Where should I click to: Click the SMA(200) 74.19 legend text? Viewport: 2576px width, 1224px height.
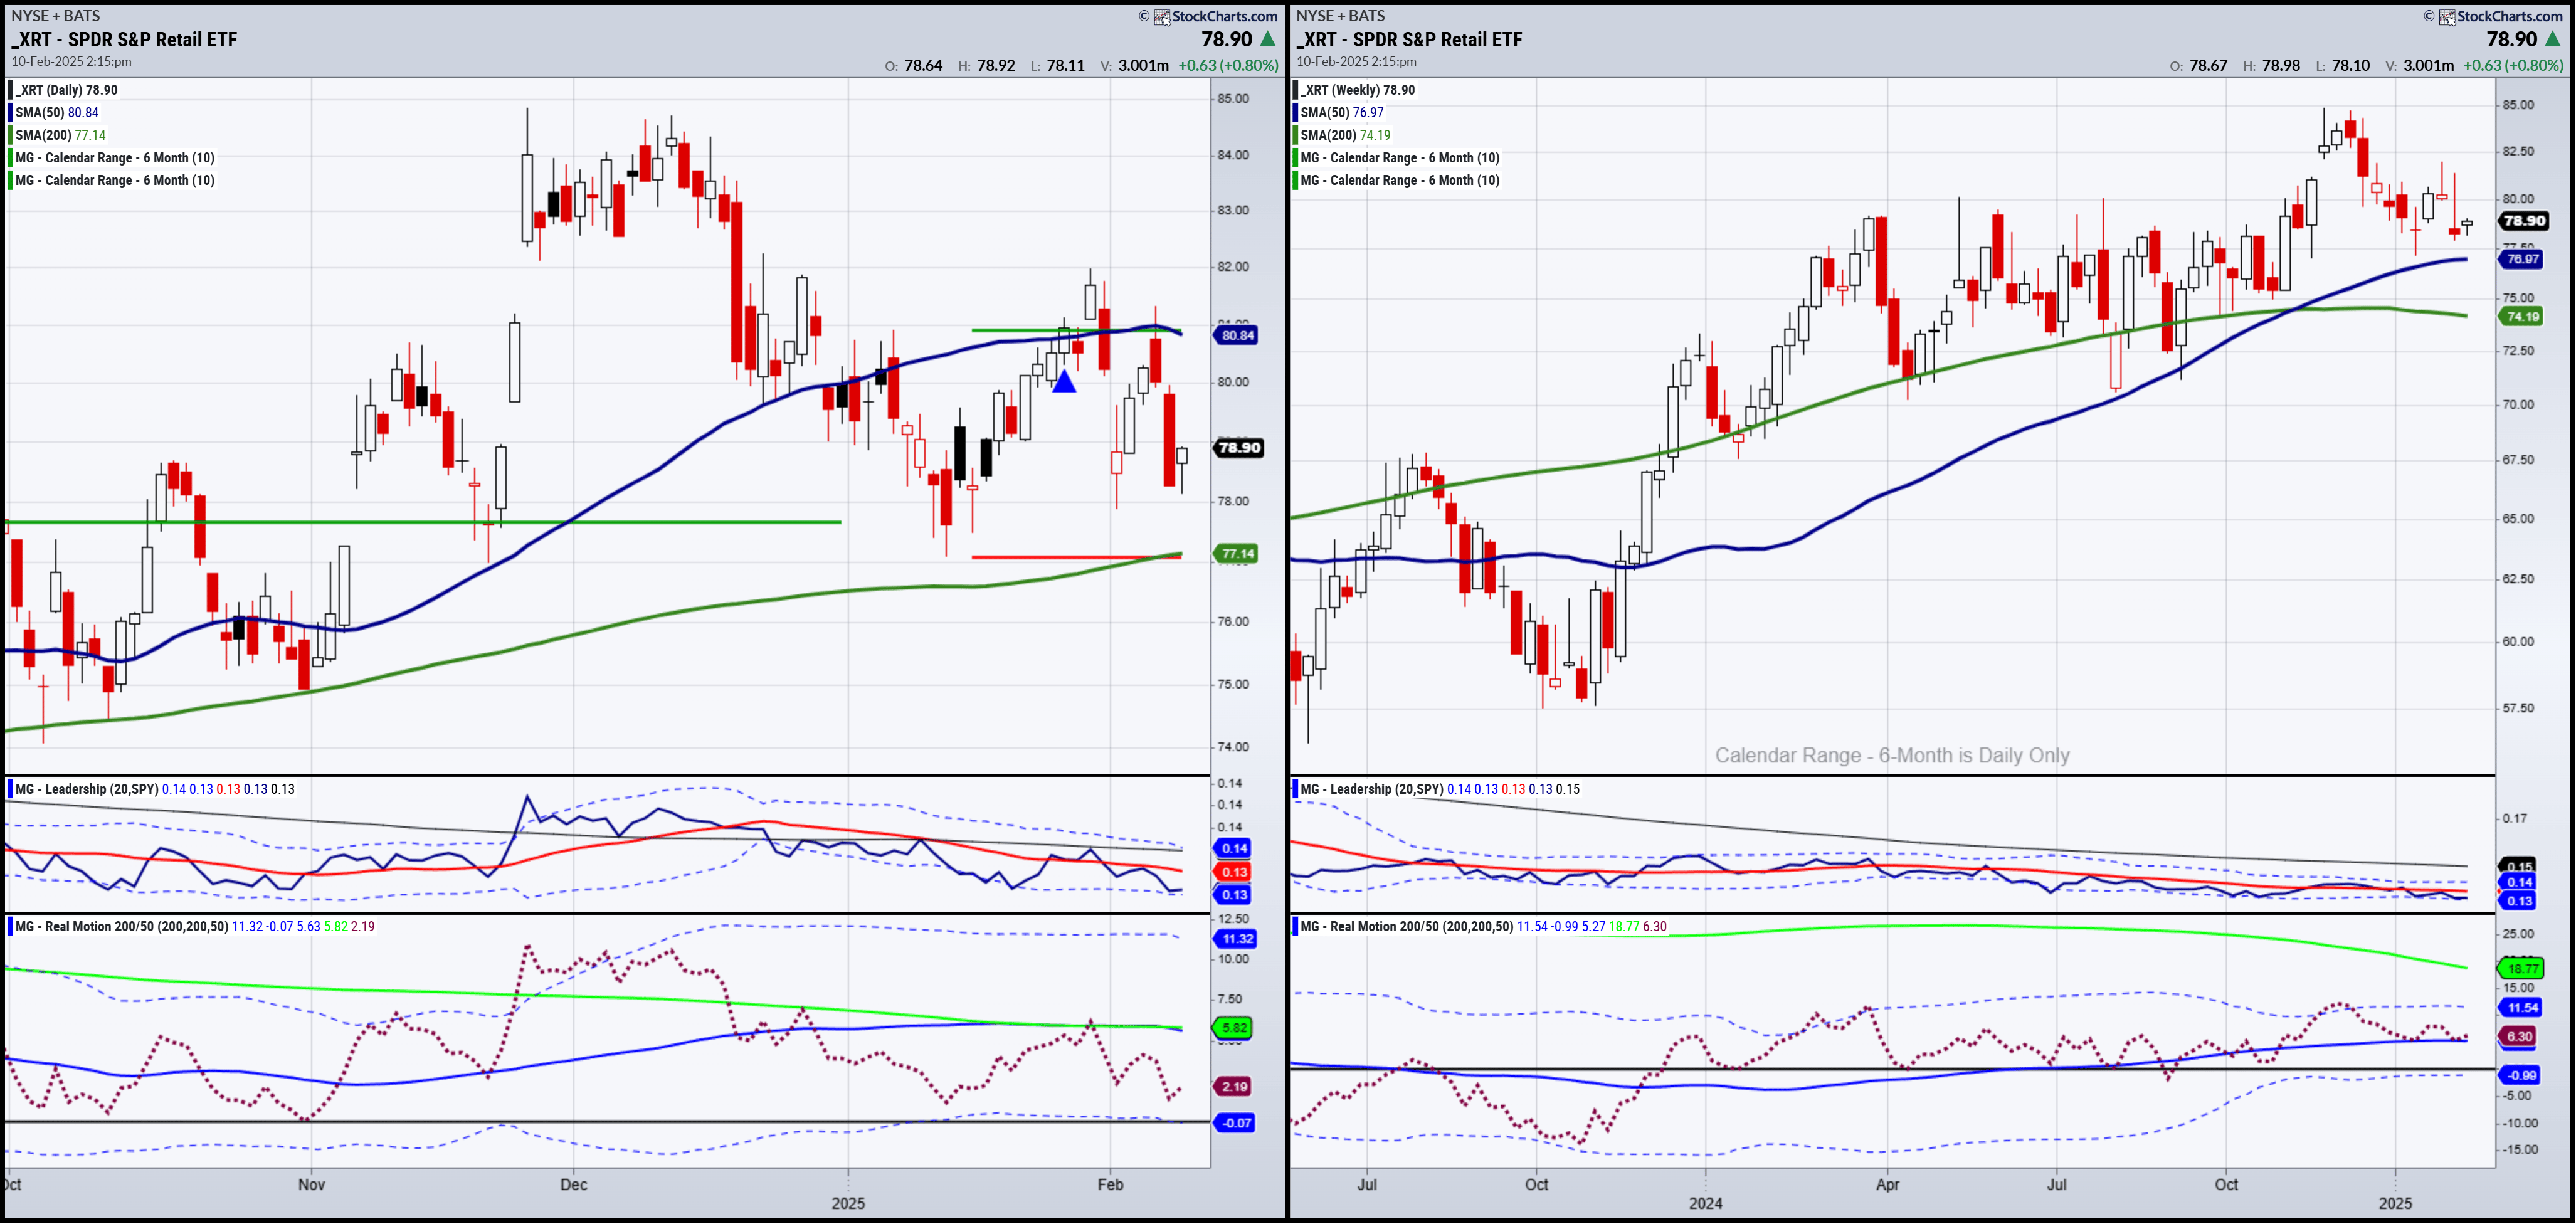[1345, 135]
